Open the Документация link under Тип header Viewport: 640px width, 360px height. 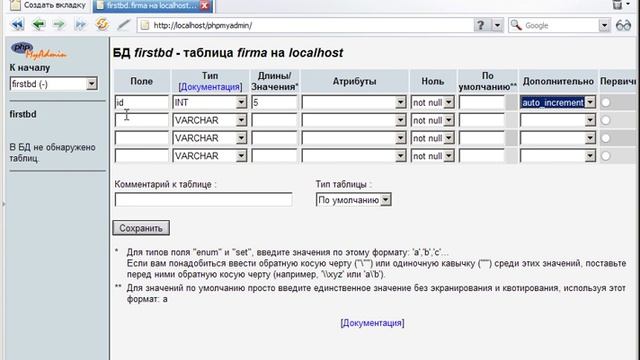pos(210,87)
